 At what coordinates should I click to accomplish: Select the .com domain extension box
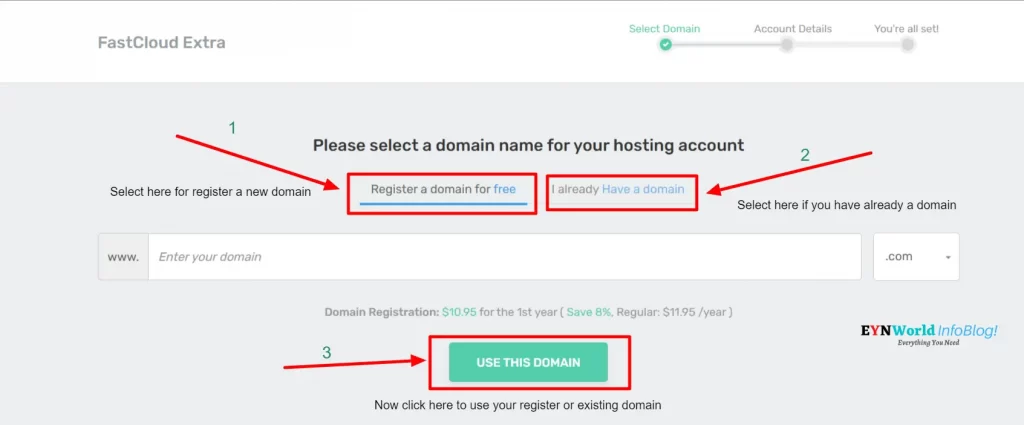tap(916, 257)
